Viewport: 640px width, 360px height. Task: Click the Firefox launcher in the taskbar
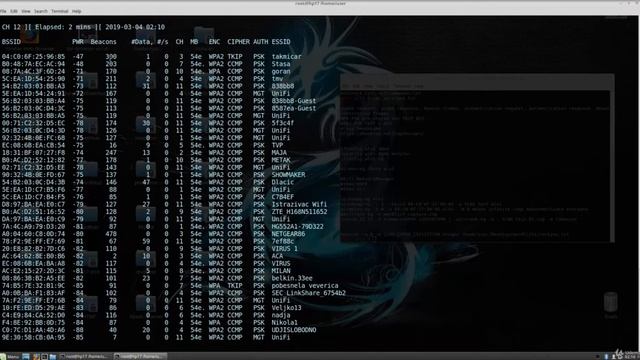(x=36, y=356)
